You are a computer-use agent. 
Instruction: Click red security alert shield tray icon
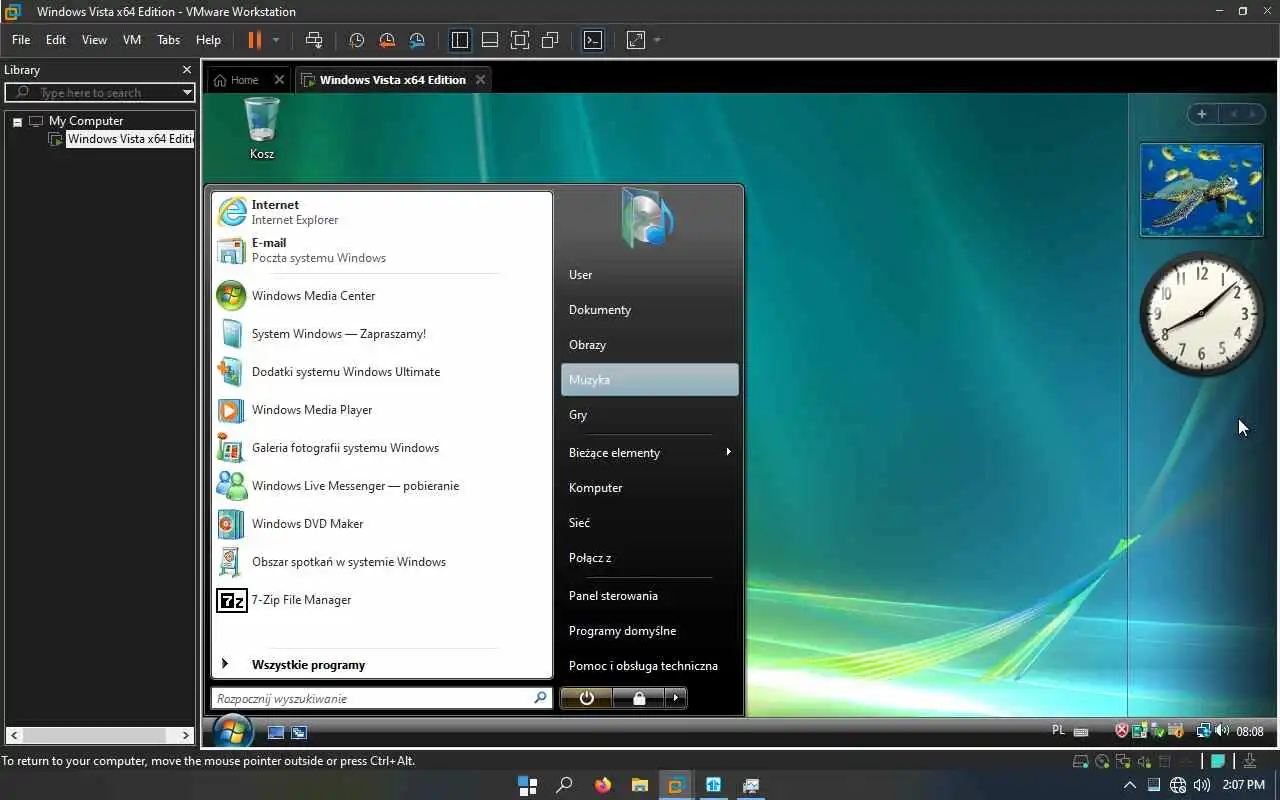[1122, 731]
